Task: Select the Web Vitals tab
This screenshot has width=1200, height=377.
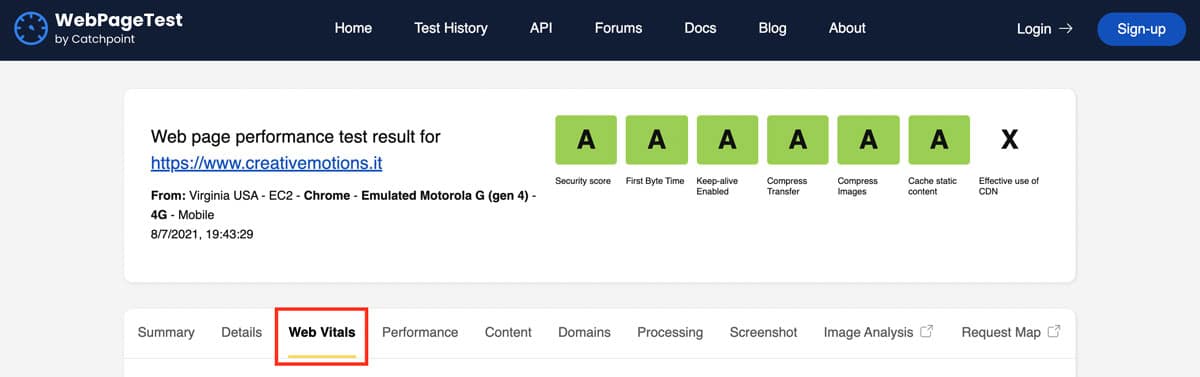Action: pos(322,332)
